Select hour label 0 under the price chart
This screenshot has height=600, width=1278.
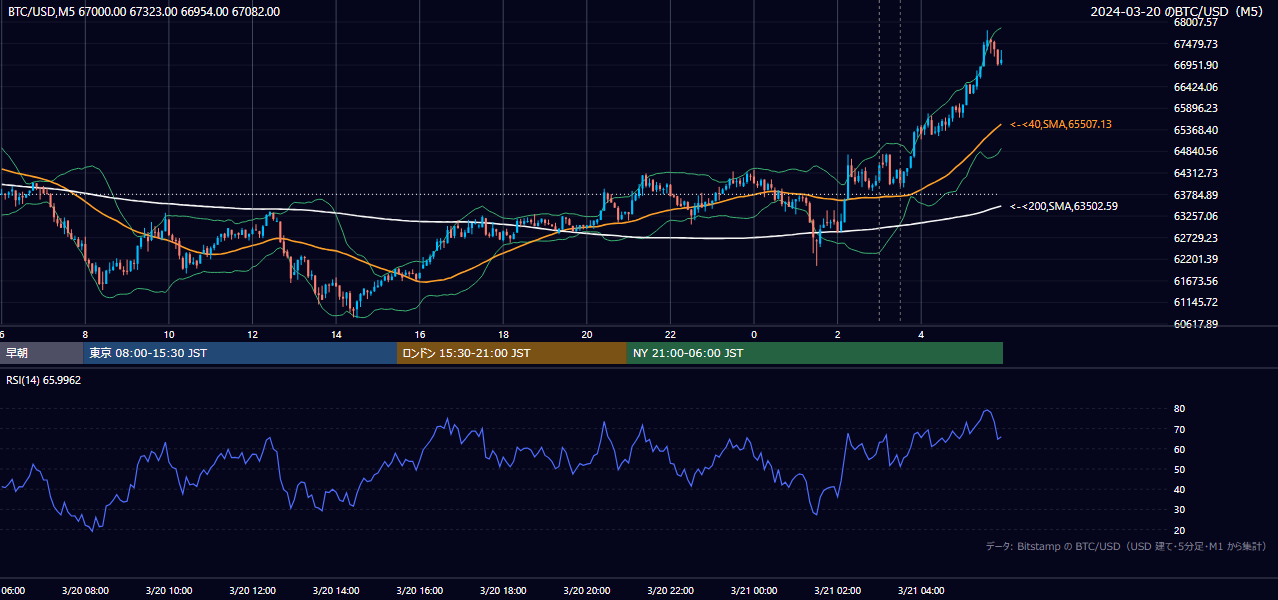tap(754, 334)
